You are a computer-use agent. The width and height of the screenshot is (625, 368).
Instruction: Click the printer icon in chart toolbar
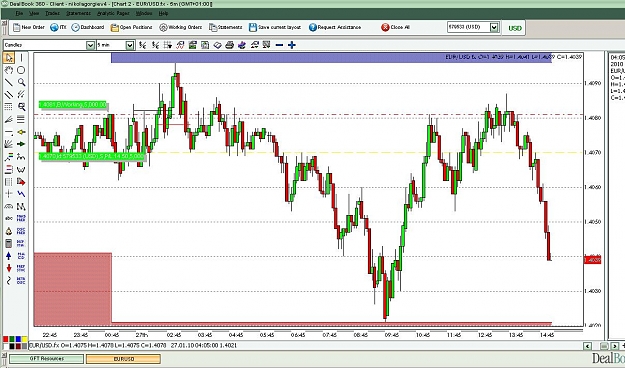229,45
